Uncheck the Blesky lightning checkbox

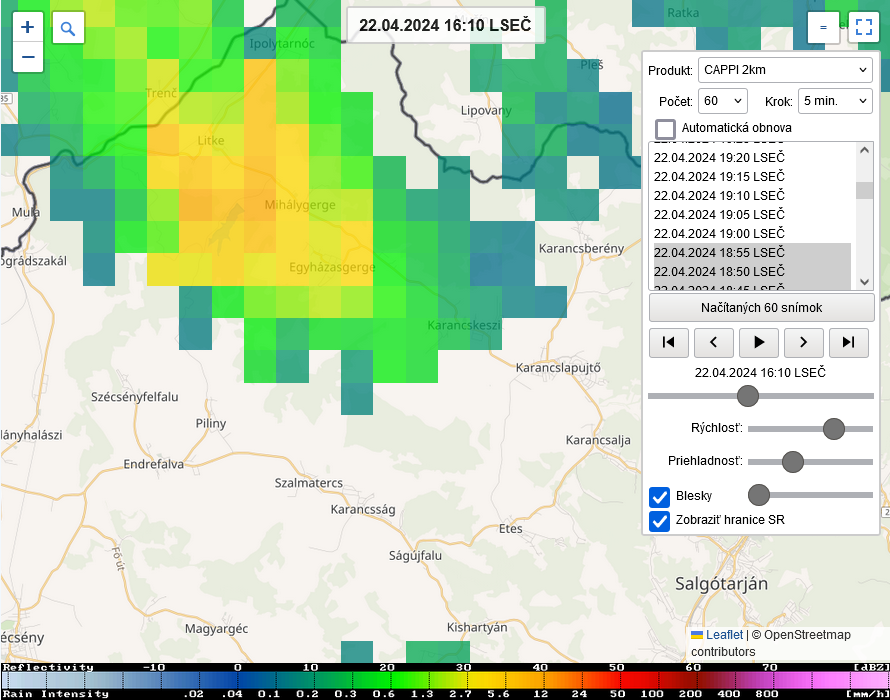[x=660, y=496]
